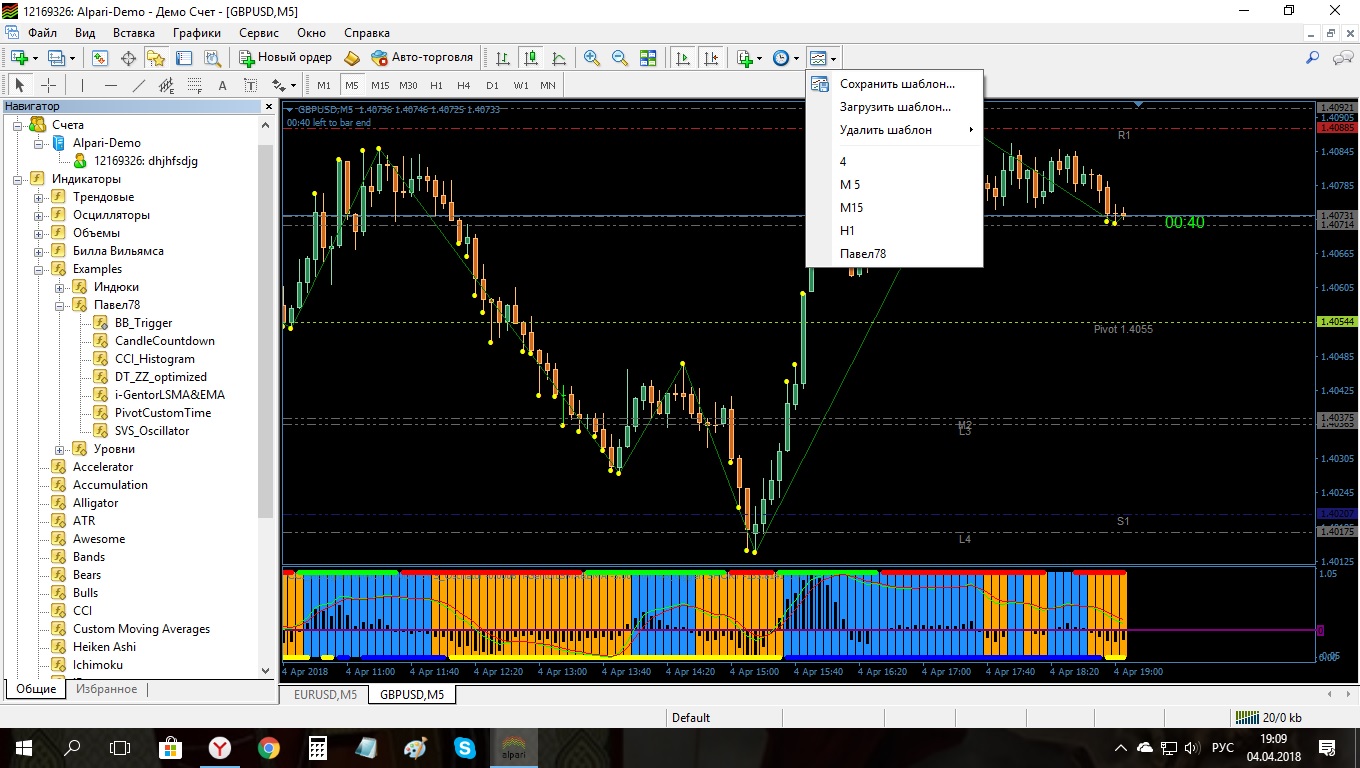Viewport: 1360px width, 768px height.
Task: Toggle the Navigator panel star-folder icon
Action: 156,58
